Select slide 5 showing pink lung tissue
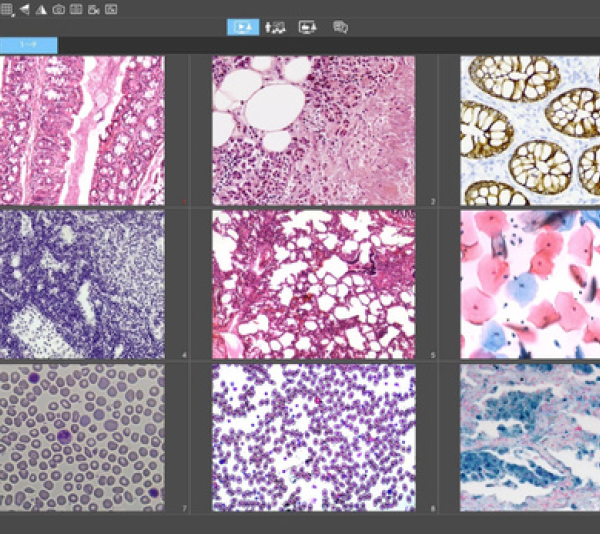 (x=313, y=284)
